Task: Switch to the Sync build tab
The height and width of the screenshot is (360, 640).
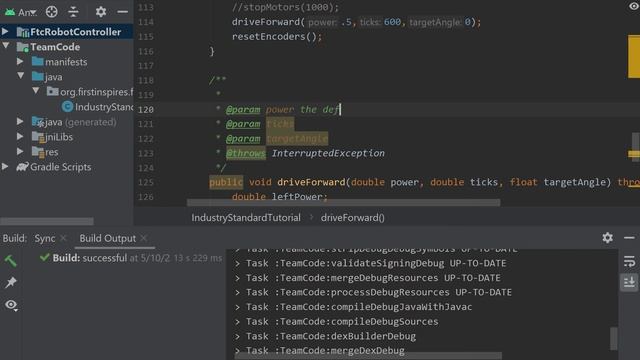Action: (x=44, y=238)
